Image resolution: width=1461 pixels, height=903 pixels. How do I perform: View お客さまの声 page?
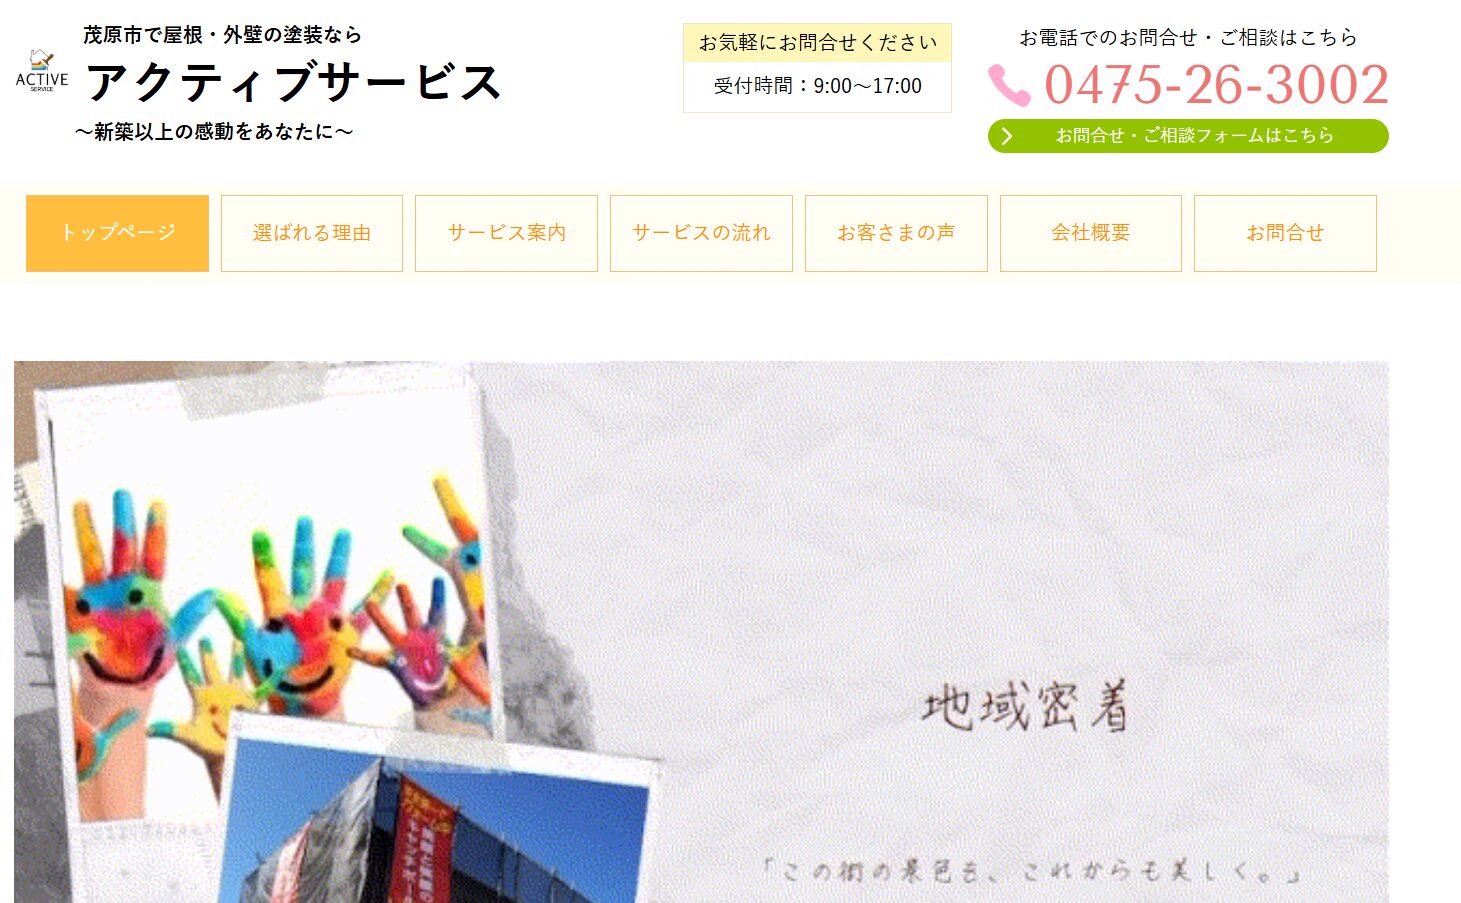pos(896,233)
